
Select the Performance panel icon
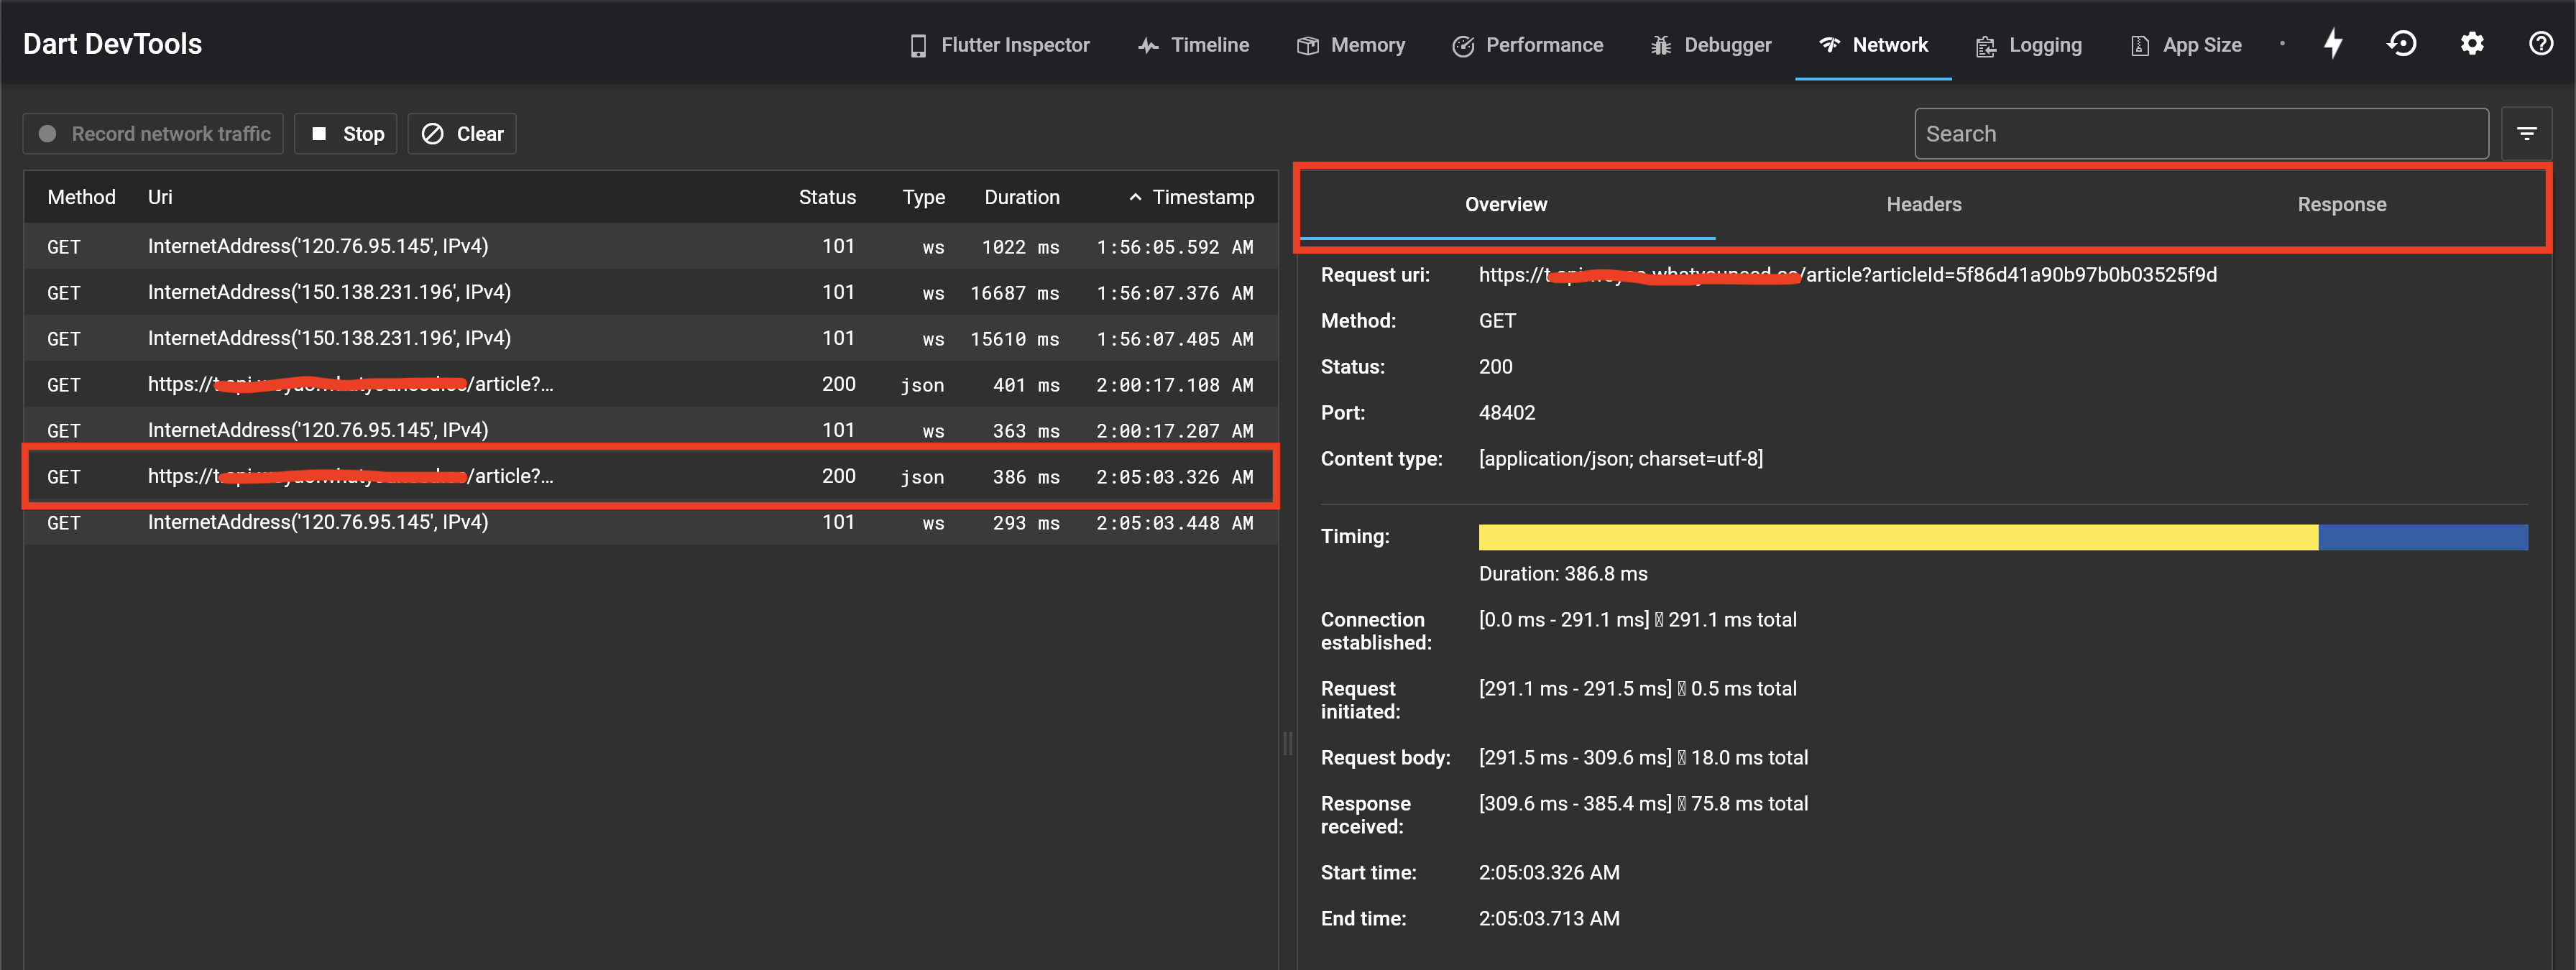(x=1462, y=44)
